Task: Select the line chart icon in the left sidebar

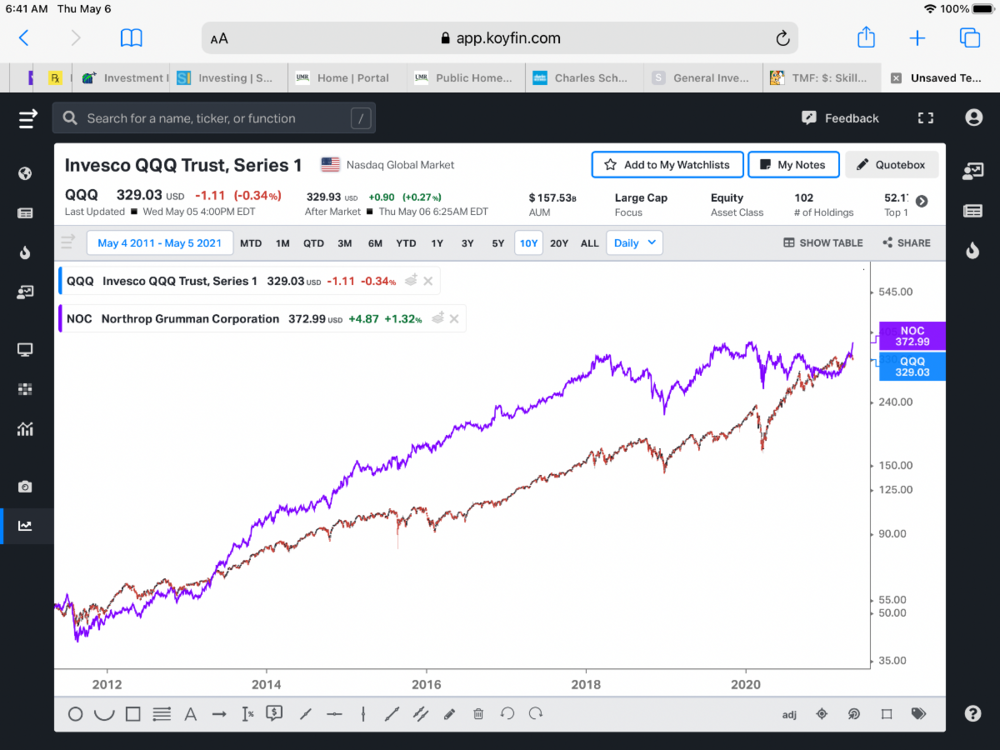Action: coord(25,526)
